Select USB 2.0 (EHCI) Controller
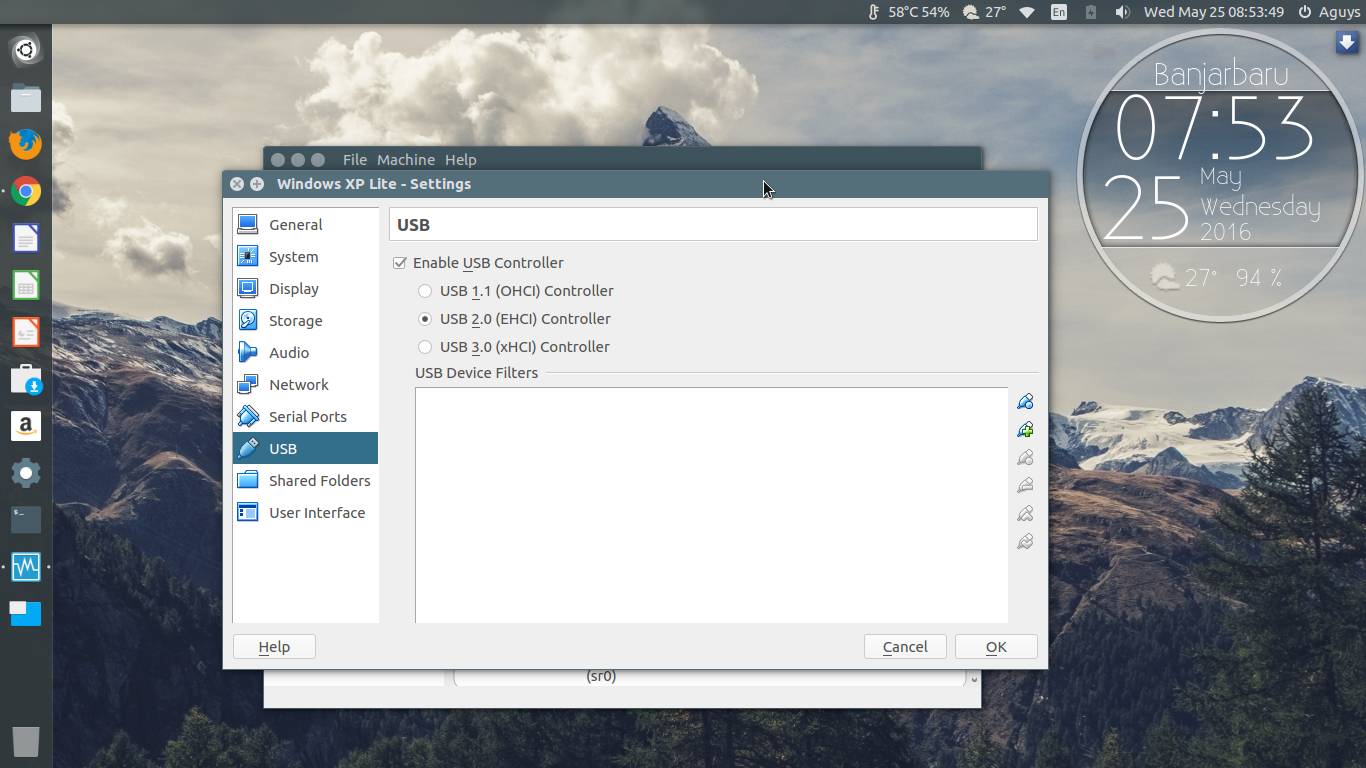This screenshot has height=768, width=1366. coord(425,319)
